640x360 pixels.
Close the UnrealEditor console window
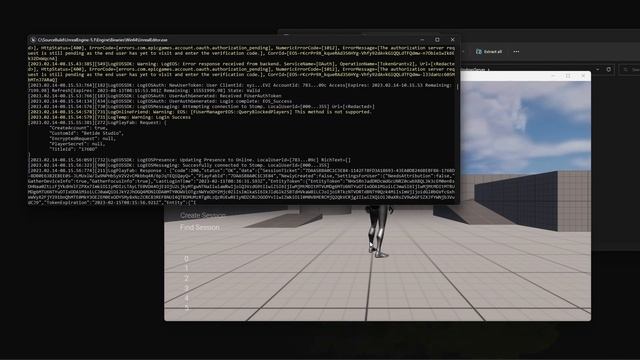coord(452,40)
